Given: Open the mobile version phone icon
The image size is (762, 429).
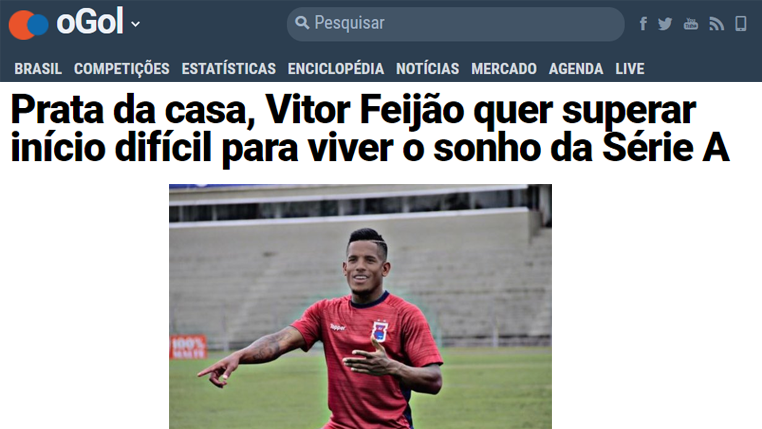Looking at the screenshot, I should click(741, 23).
